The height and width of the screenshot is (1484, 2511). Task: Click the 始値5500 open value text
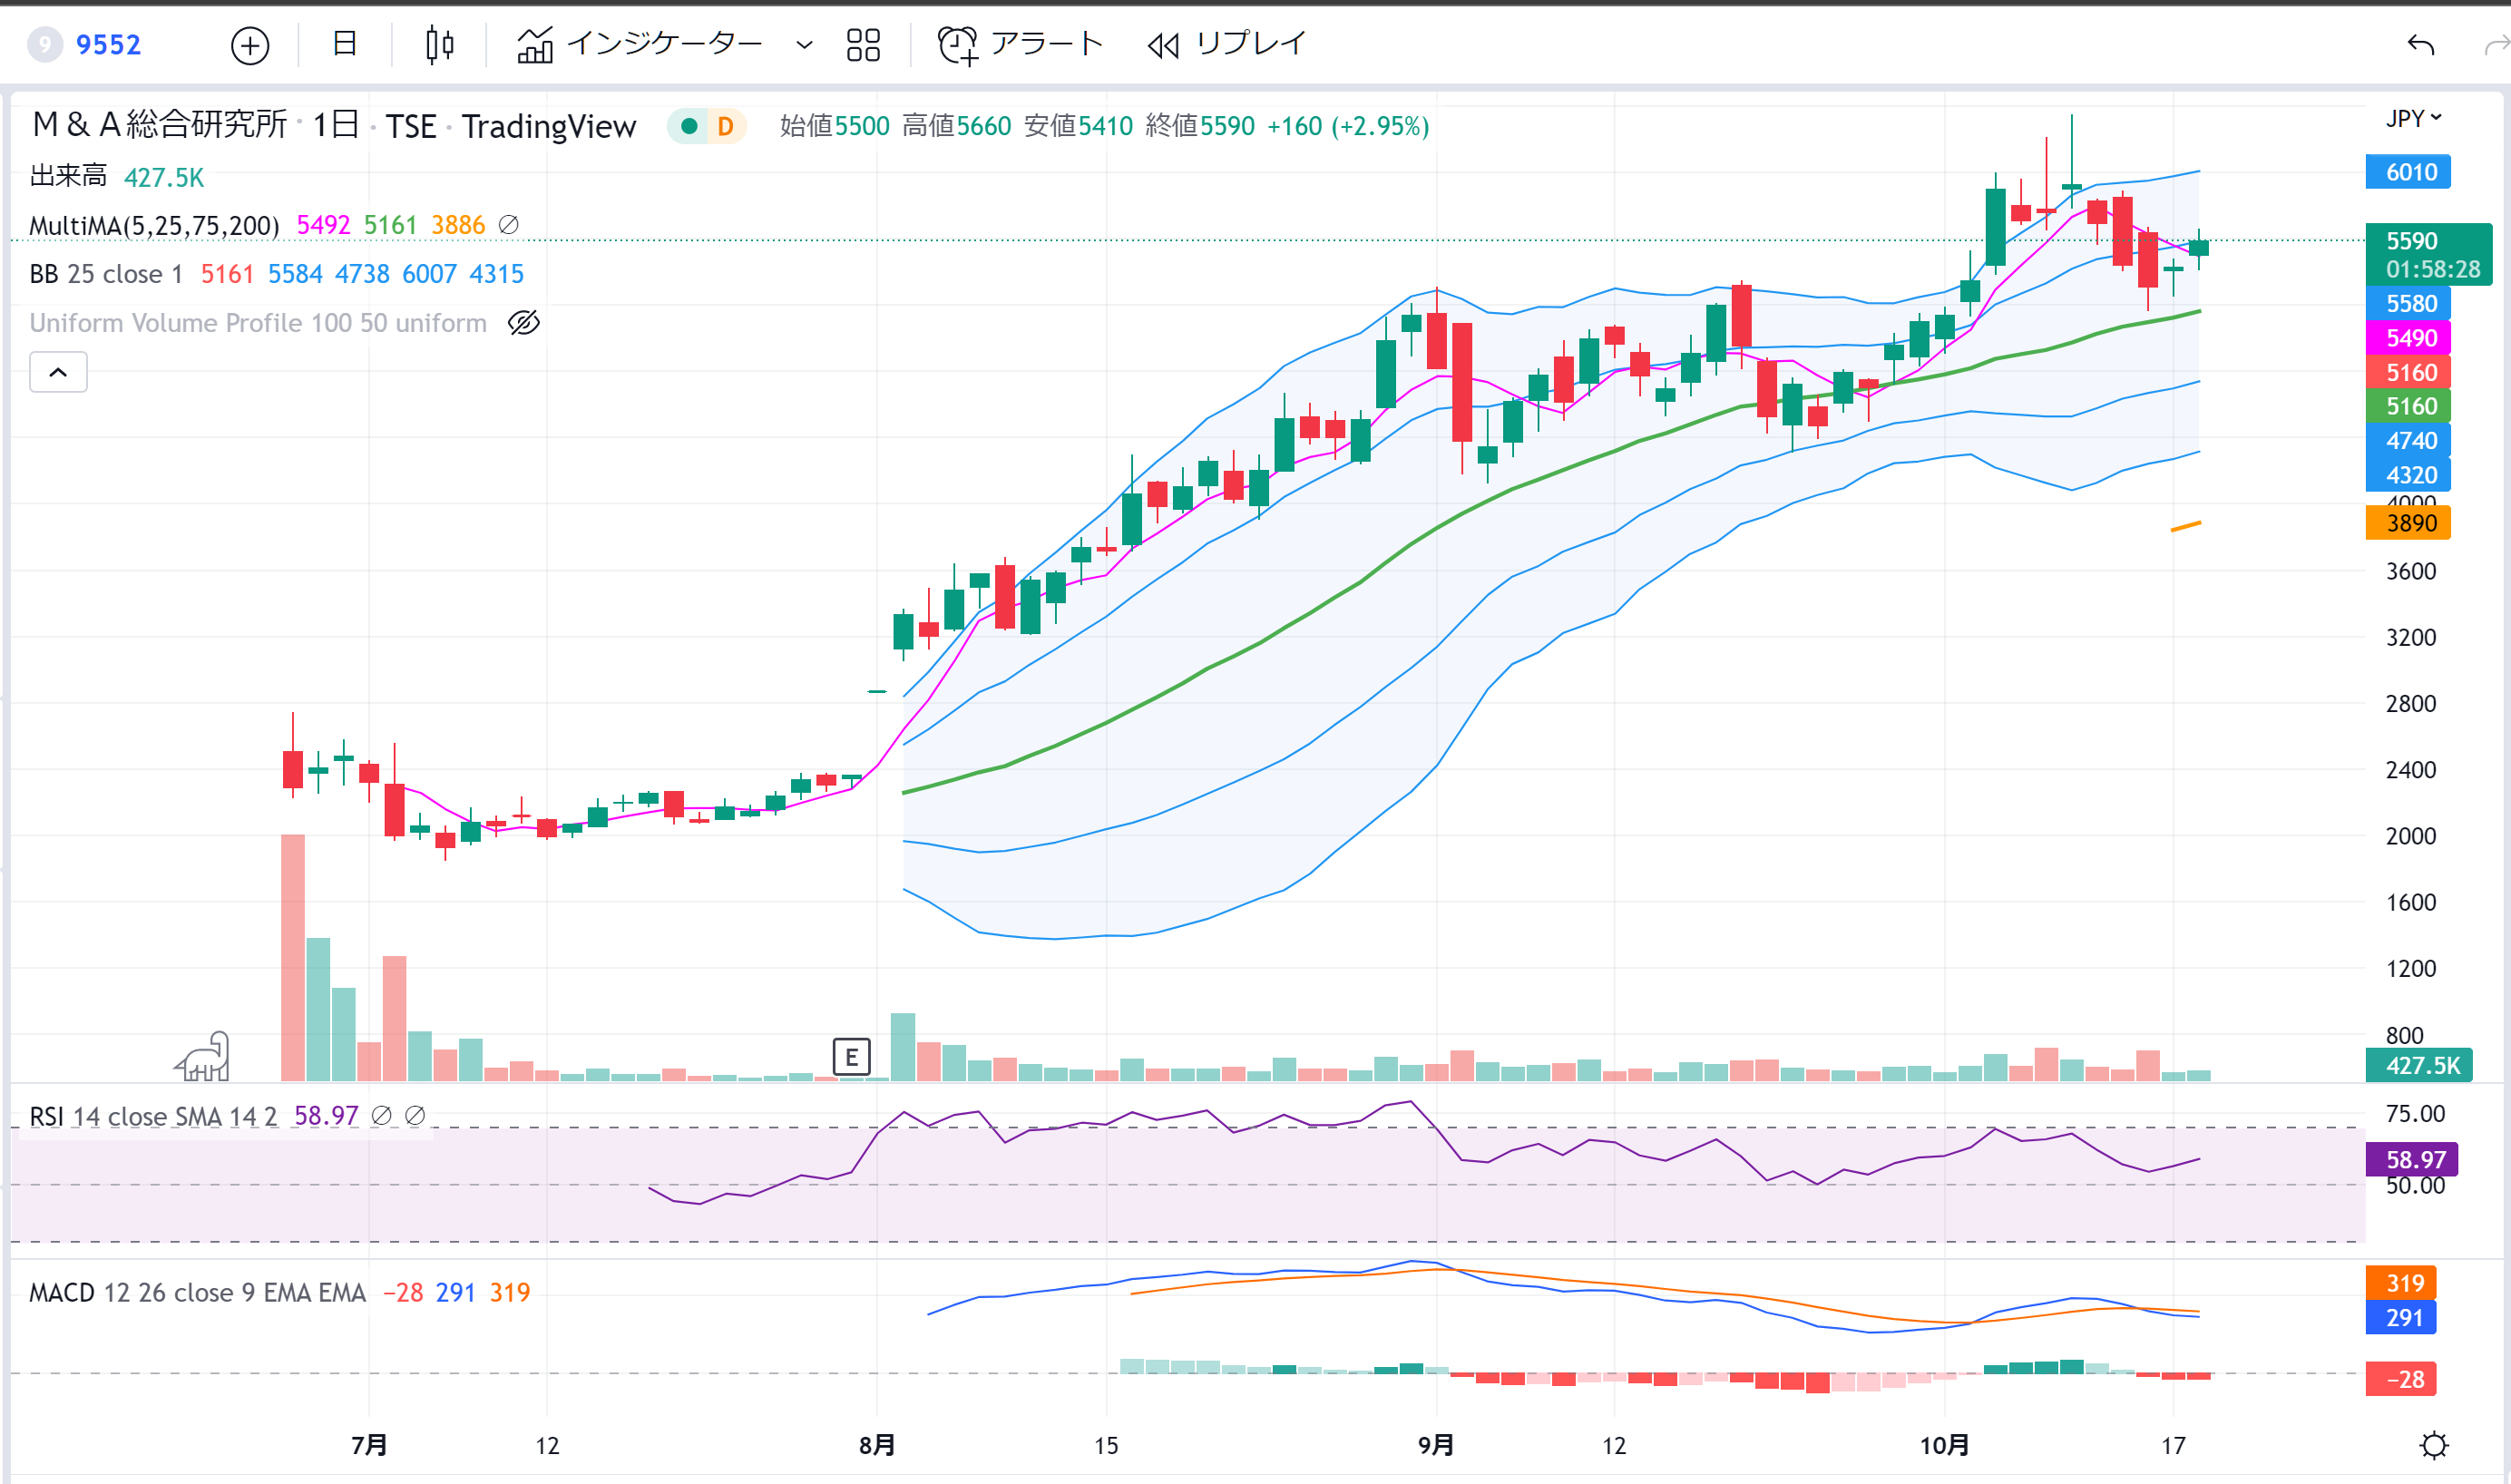click(834, 126)
